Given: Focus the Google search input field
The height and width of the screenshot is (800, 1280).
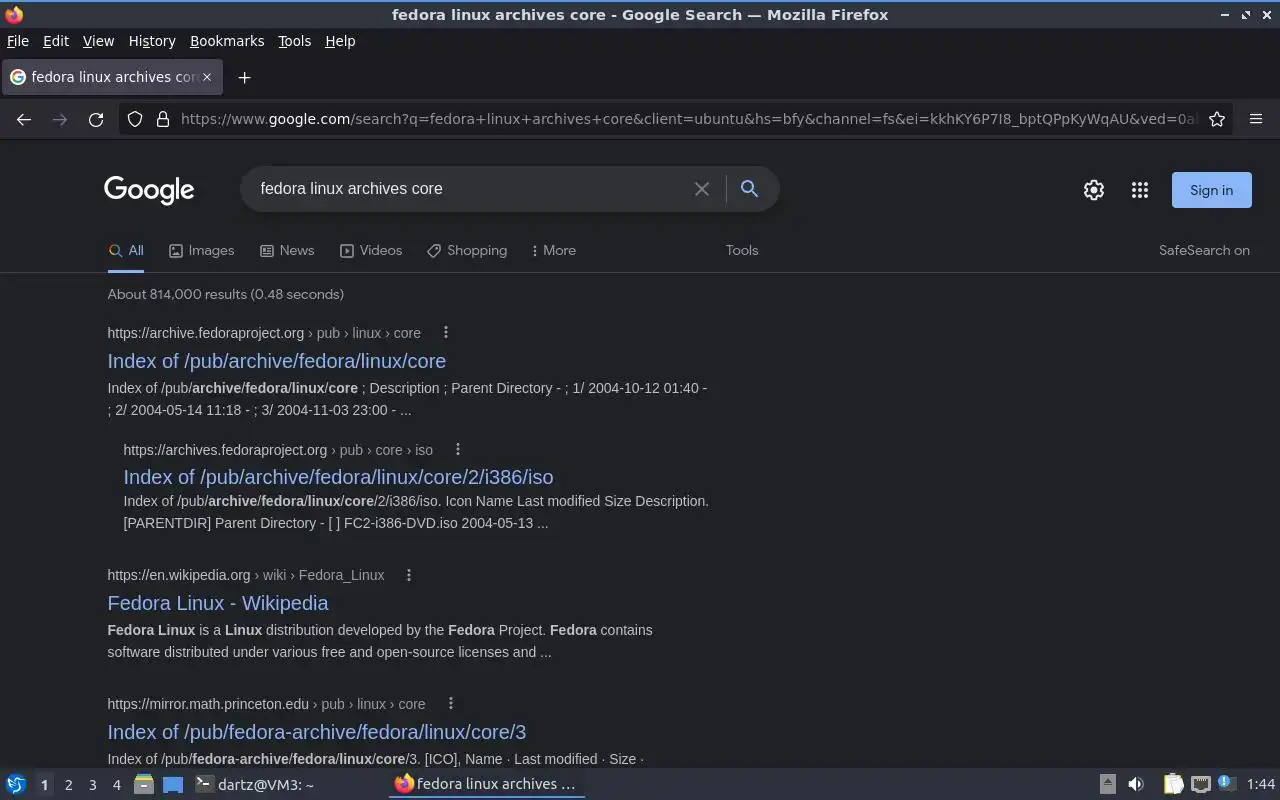Looking at the screenshot, I should (470, 189).
